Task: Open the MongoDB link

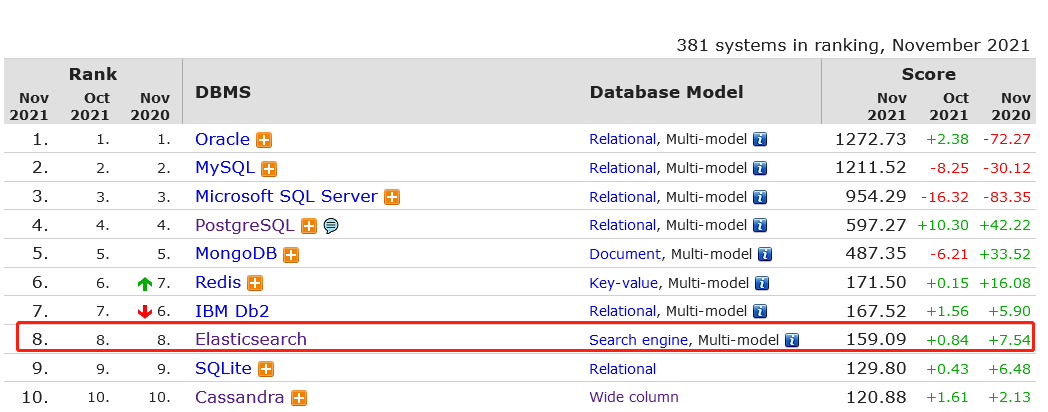Action: pyautogui.click(x=236, y=254)
